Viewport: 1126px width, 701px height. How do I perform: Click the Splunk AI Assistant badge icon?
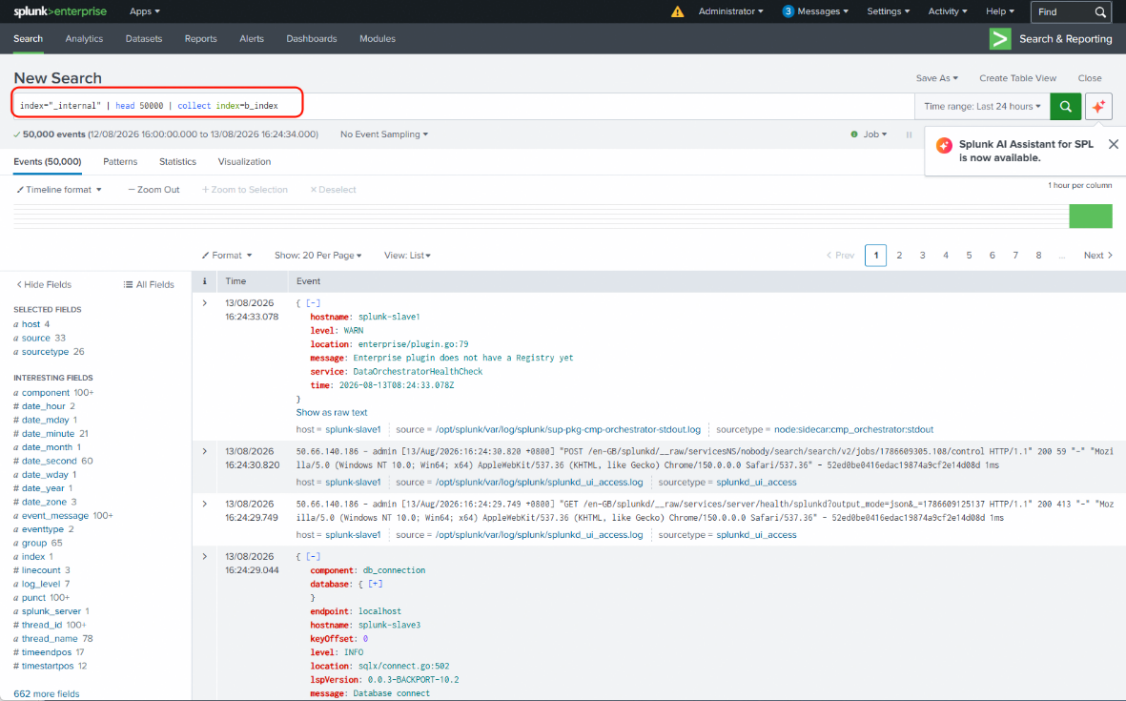(x=944, y=146)
